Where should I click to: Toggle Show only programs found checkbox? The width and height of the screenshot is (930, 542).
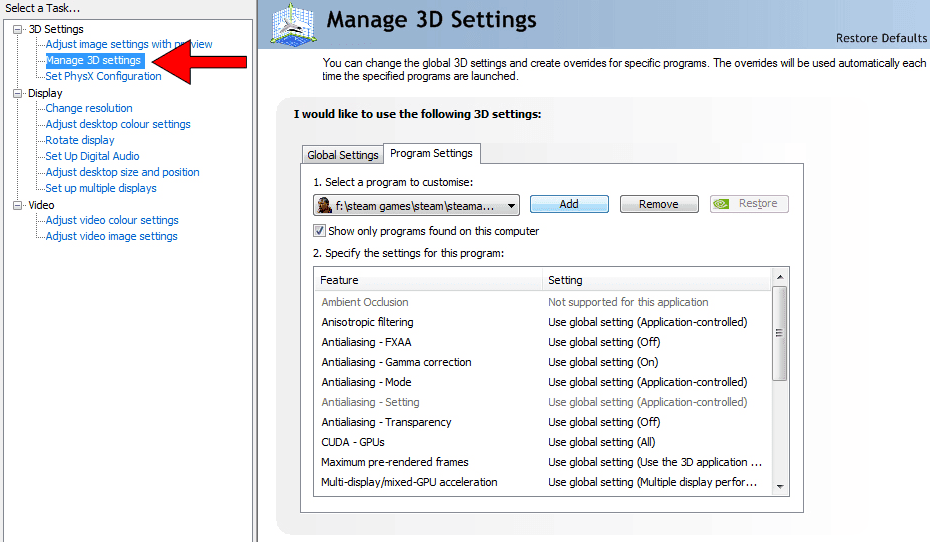point(319,231)
